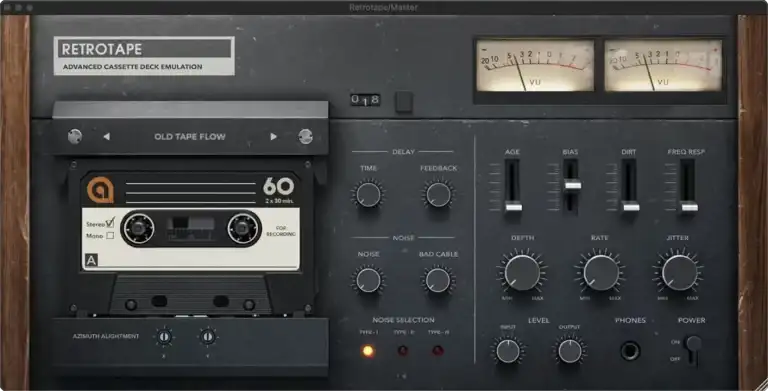The height and width of the screenshot is (391, 768).
Task: Click the FREQ RESP slider handle
Action: pyautogui.click(x=689, y=207)
